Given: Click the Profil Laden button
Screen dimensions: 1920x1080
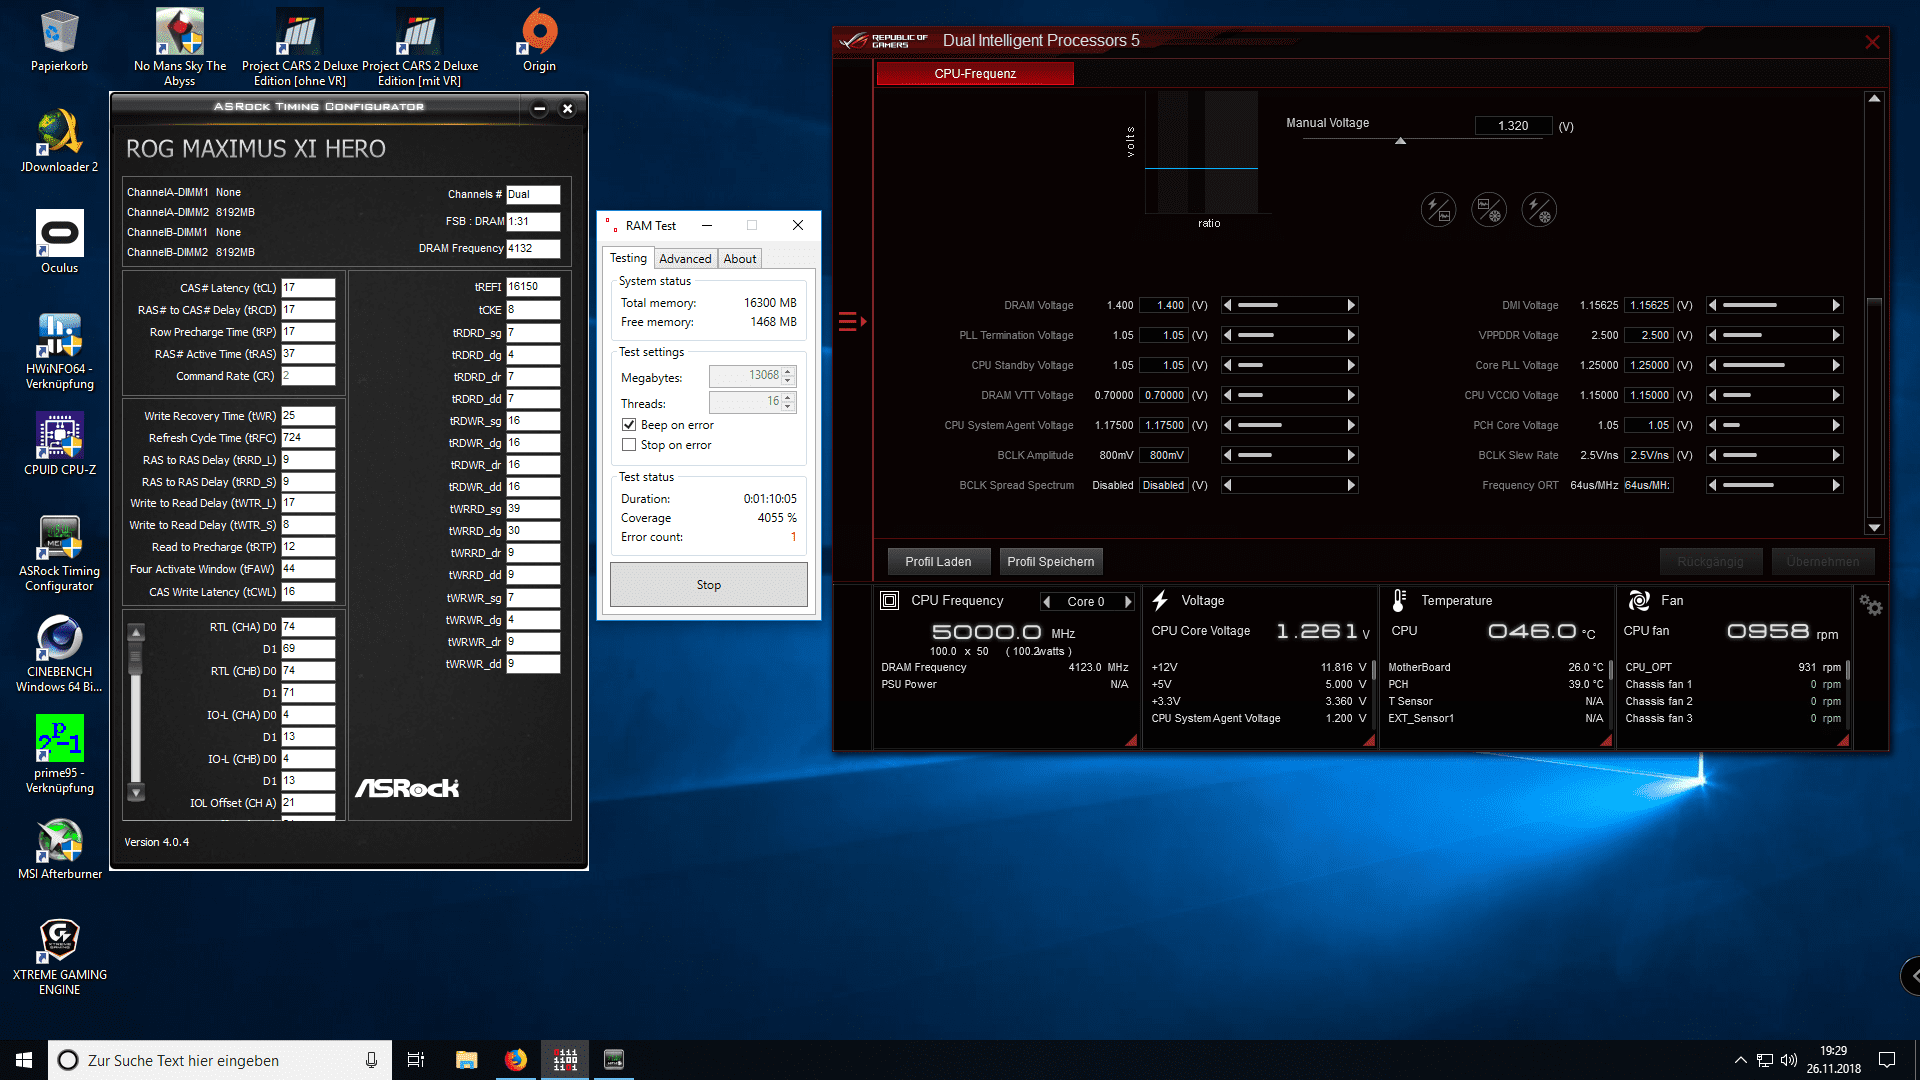Looking at the screenshot, I should pos(938,562).
